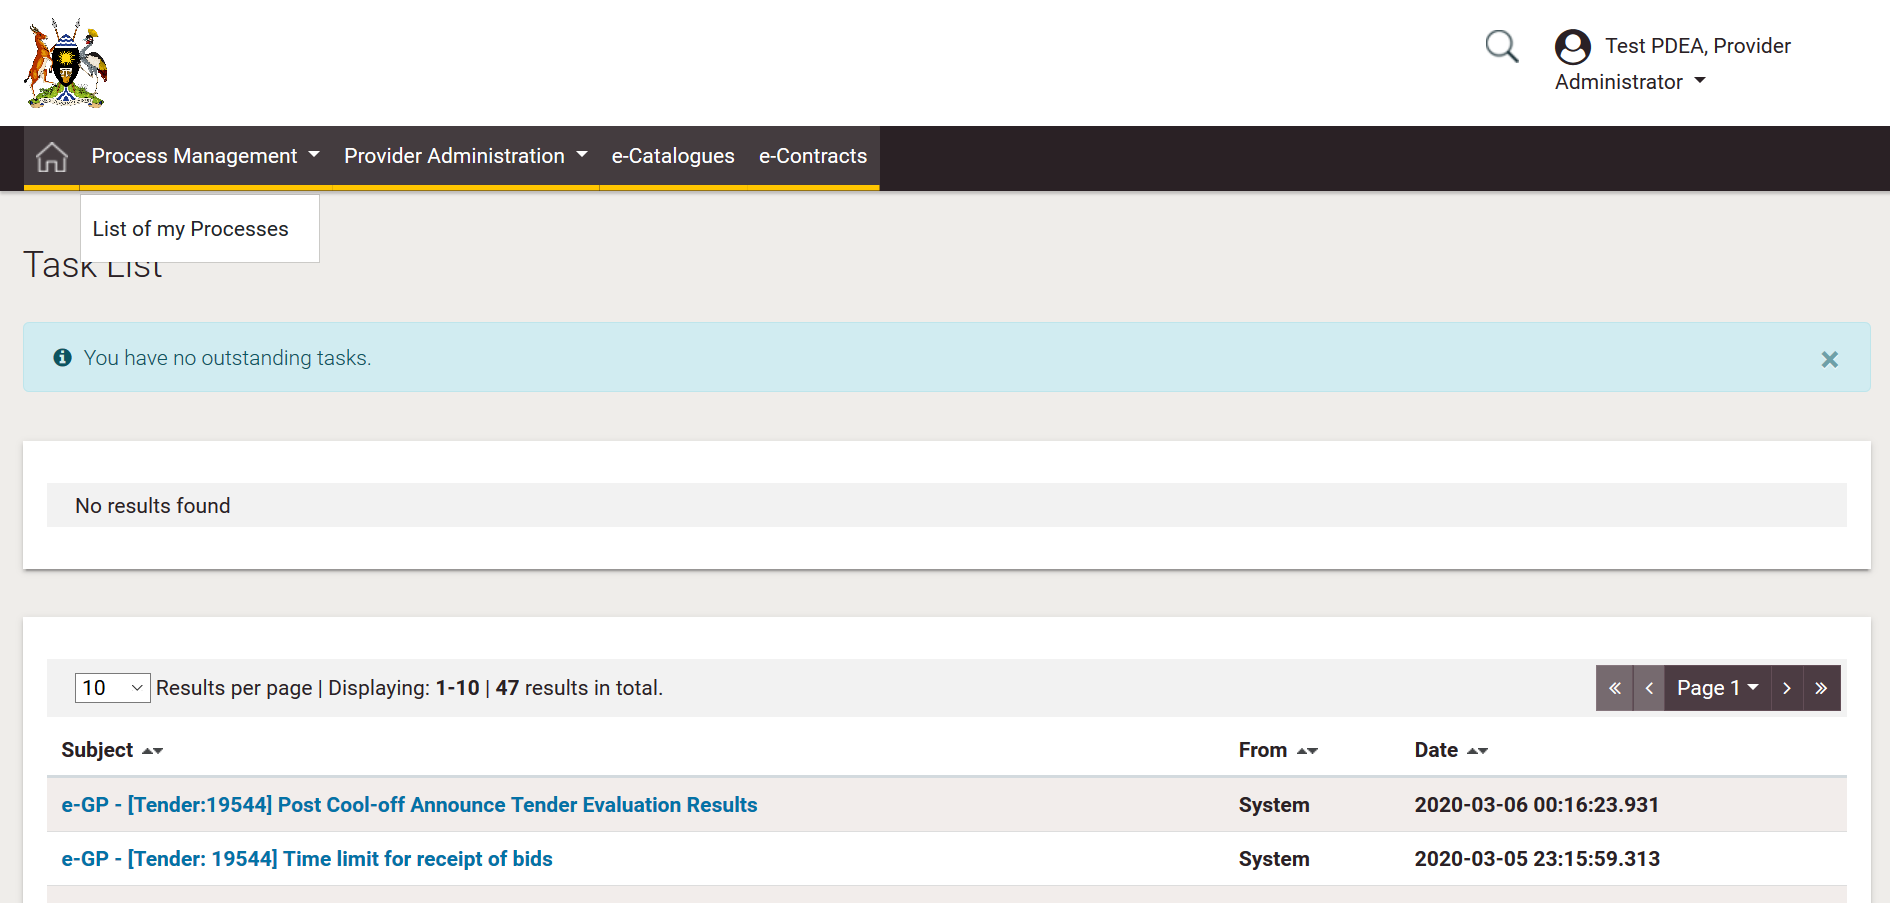1890x903 pixels.
Task: Select List of my Processes
Action: pyautogui.click(x=190, y=229)
